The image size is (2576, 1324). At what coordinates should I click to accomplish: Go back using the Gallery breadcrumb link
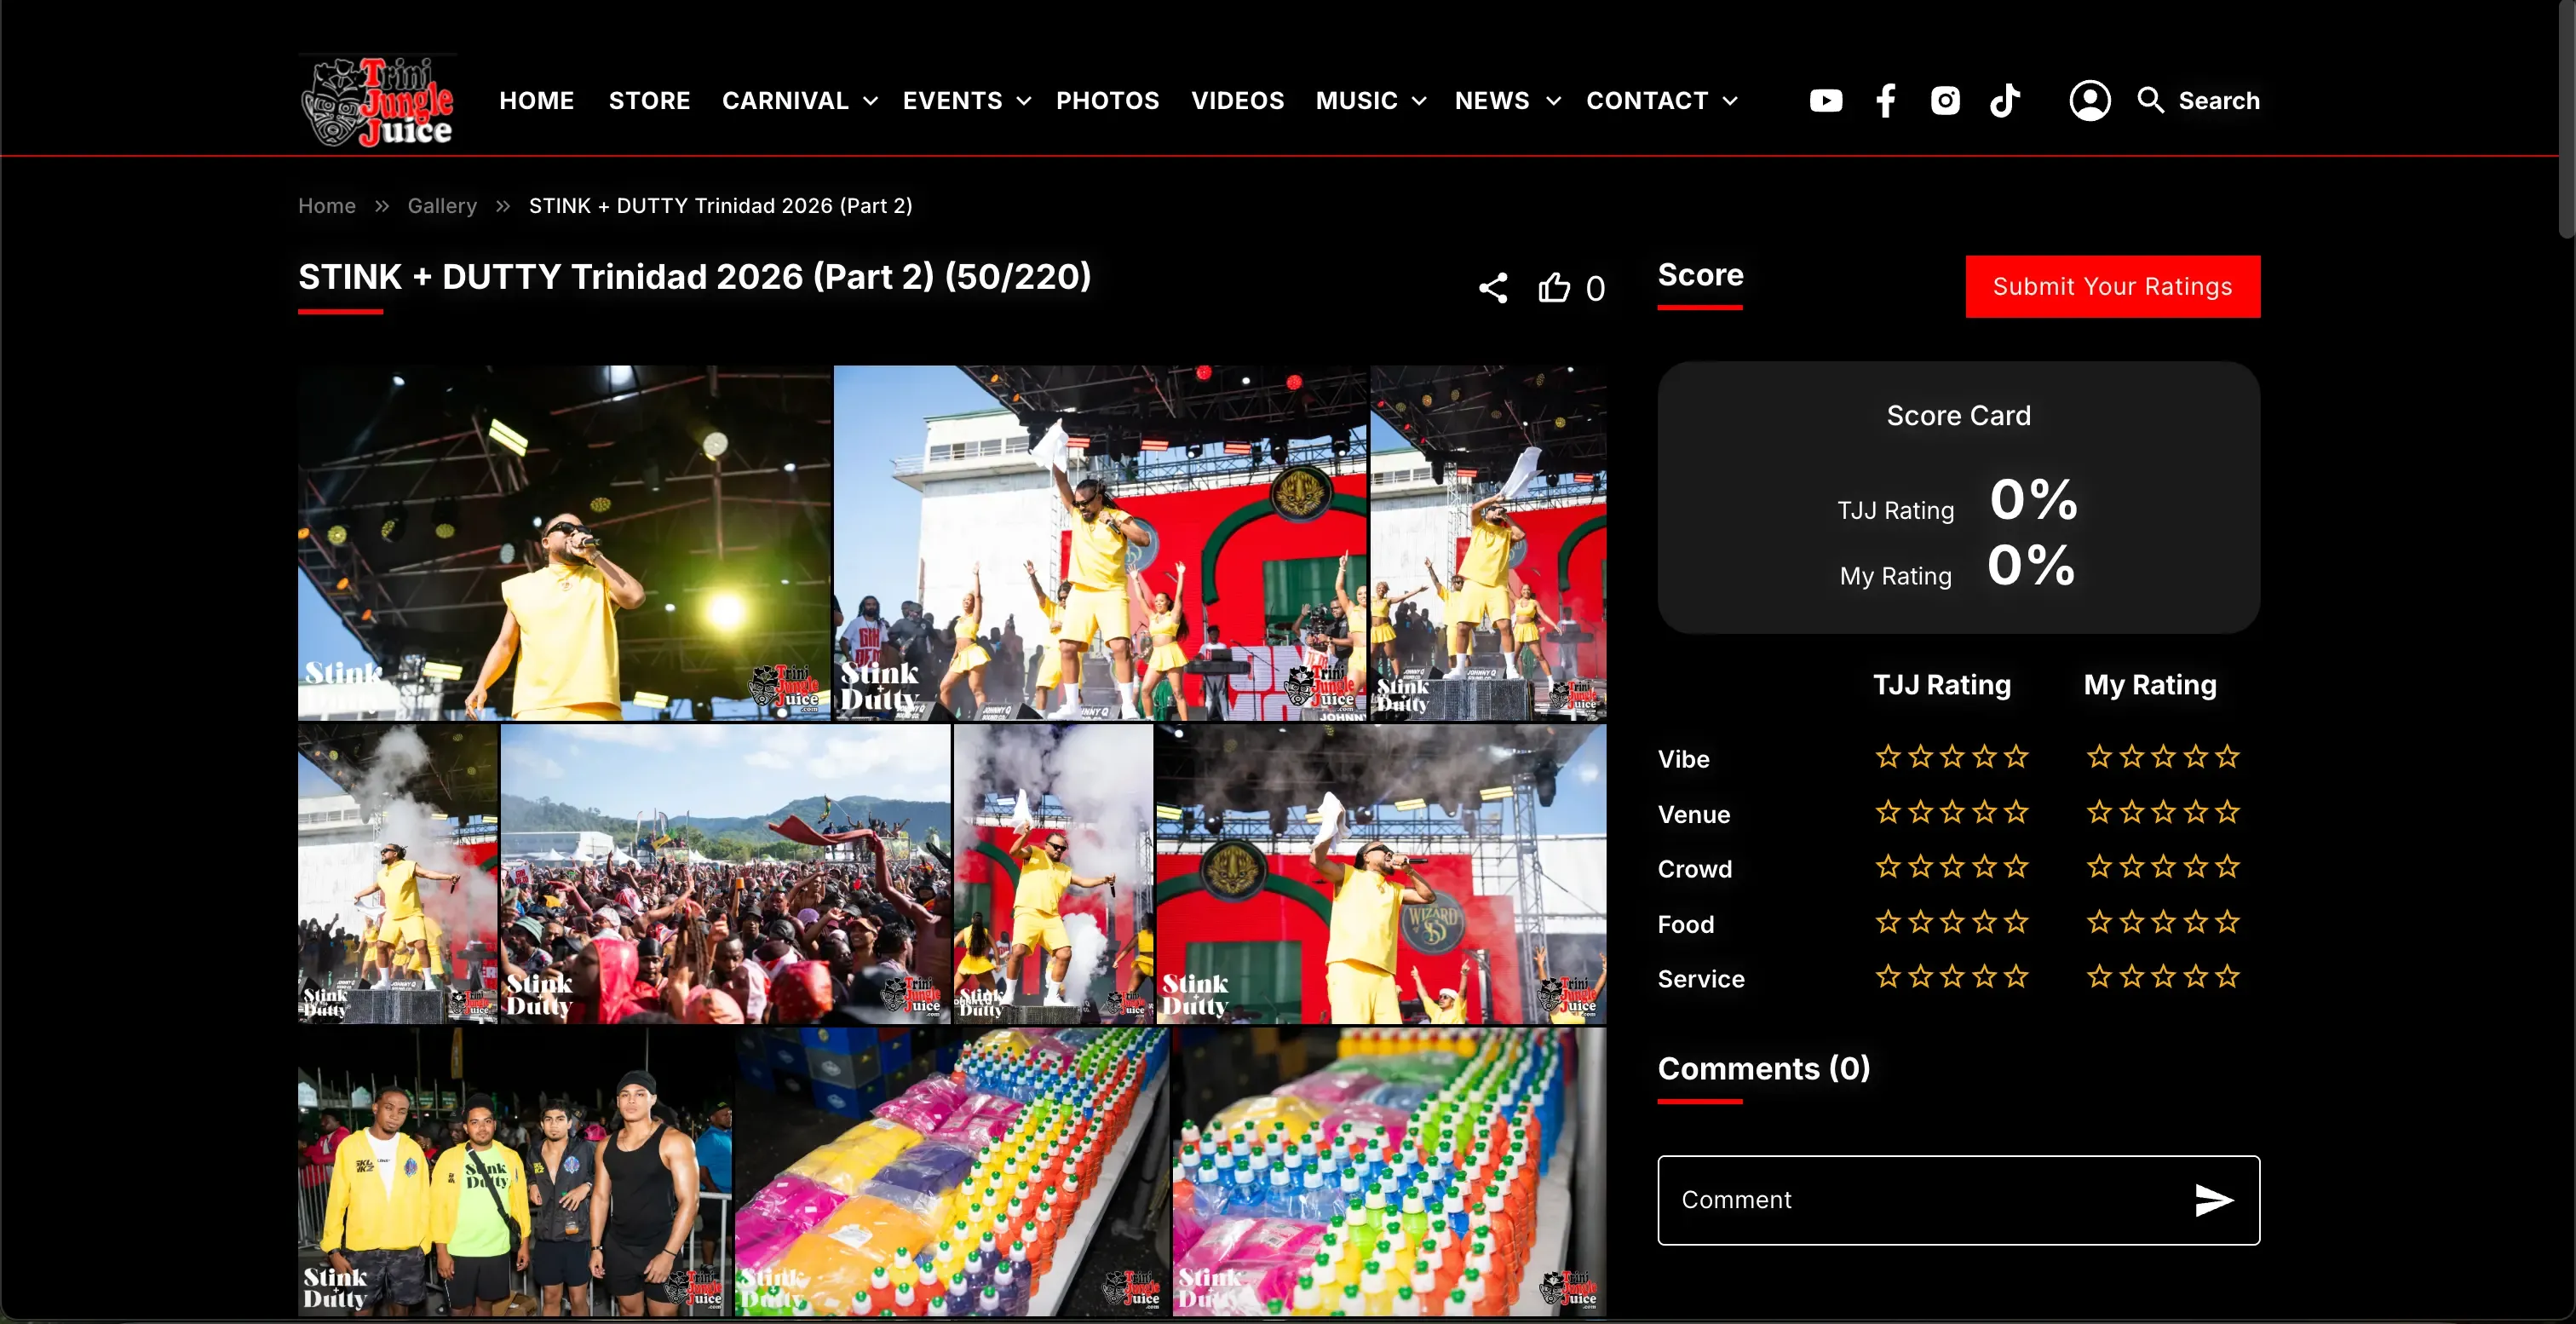pos(441,206)
